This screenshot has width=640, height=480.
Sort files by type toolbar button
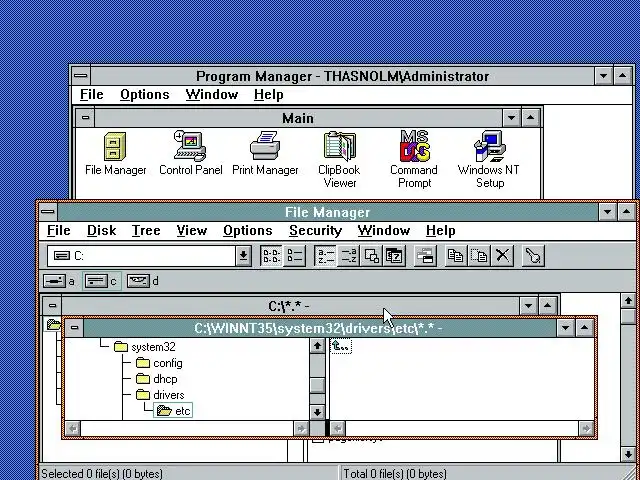(349, 256)
